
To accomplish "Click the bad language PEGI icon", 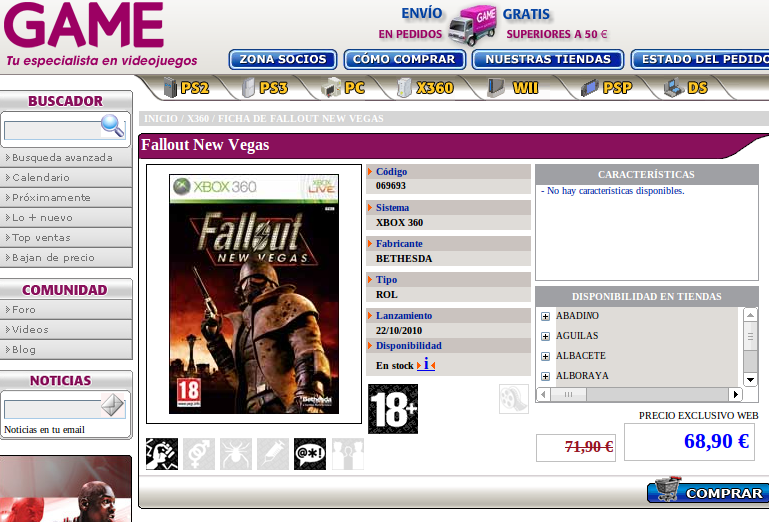I will [310, 454].
